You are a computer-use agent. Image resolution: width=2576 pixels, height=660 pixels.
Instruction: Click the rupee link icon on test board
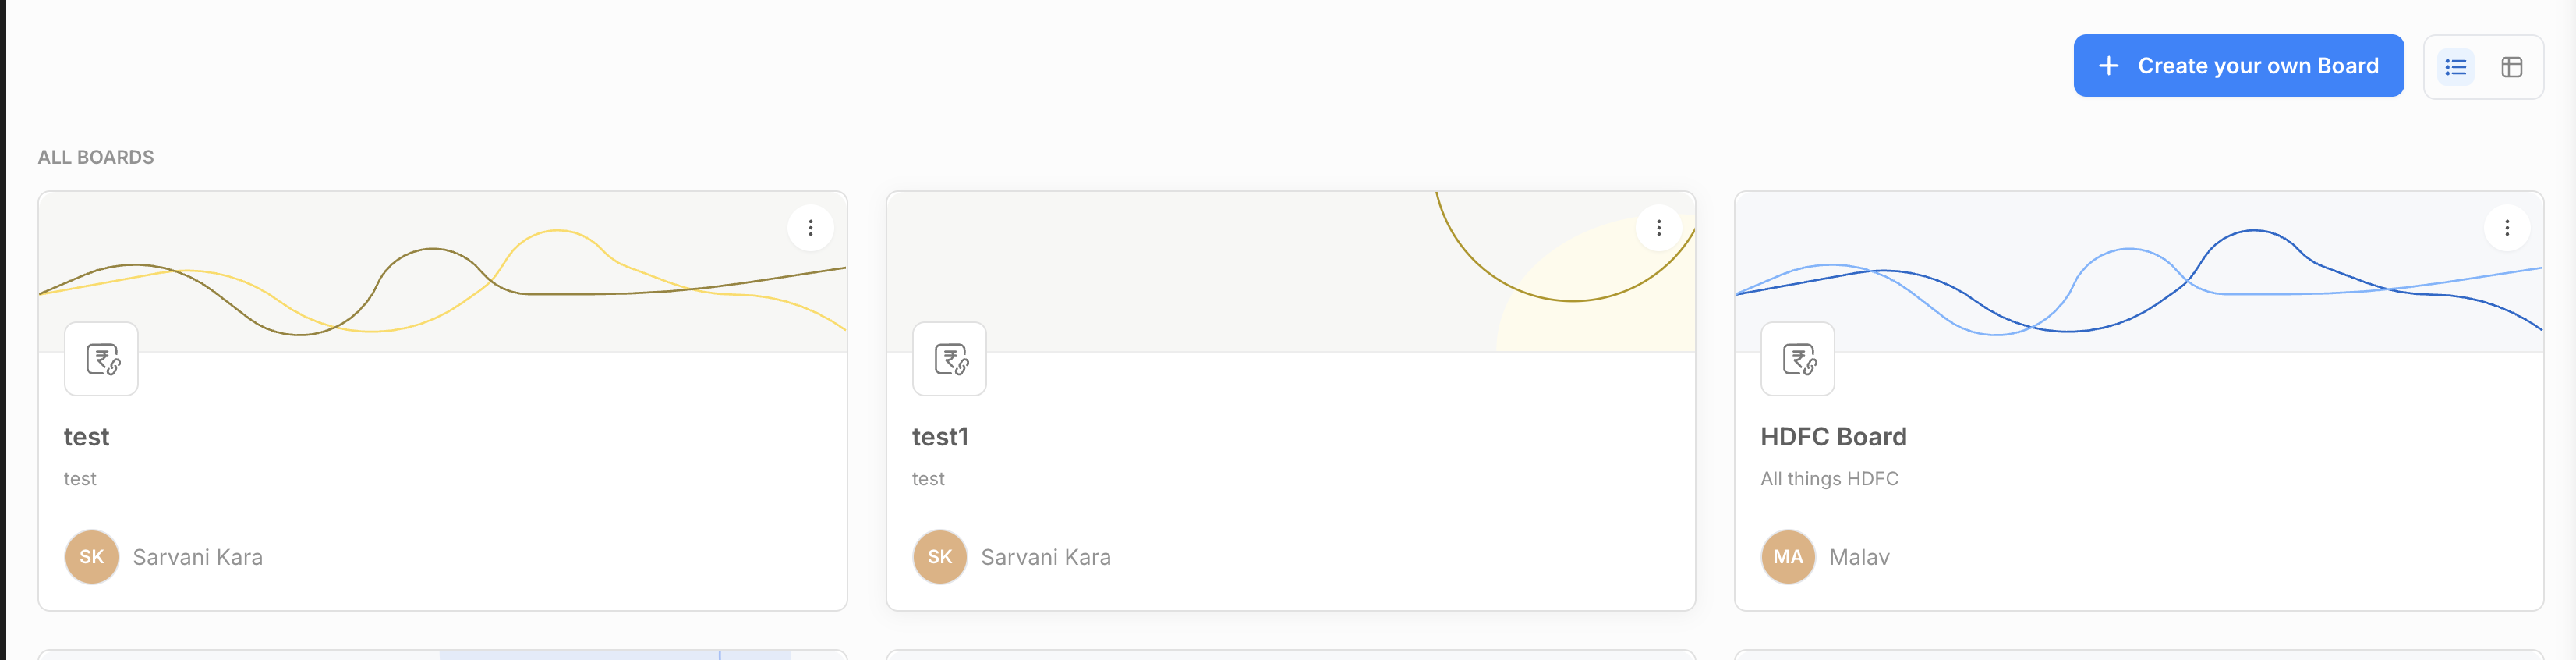pyautogui.click(x=102, y=359)
